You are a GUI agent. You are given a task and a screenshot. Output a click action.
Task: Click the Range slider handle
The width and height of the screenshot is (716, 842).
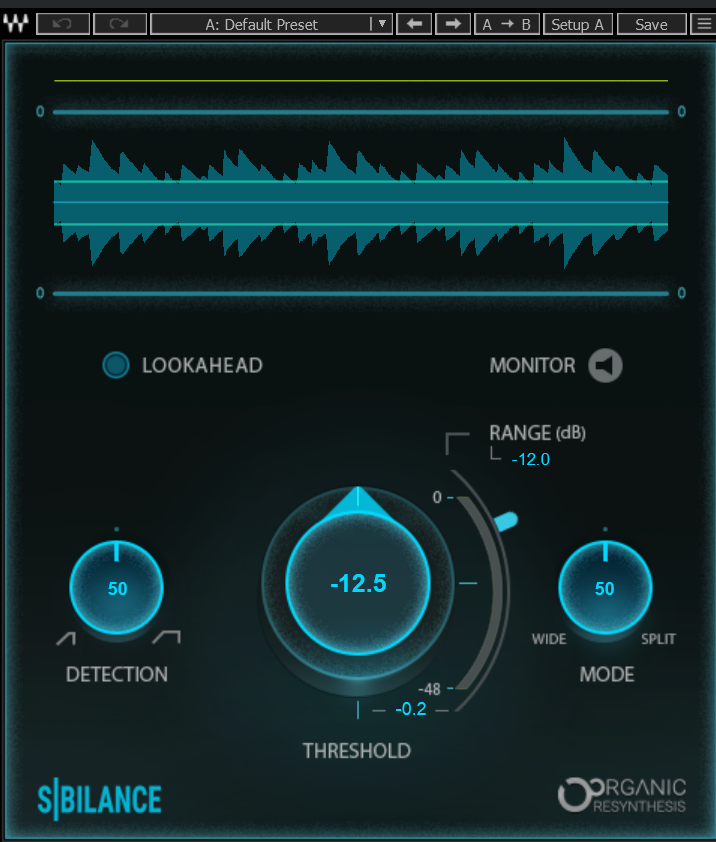click(x=505, y=521)
